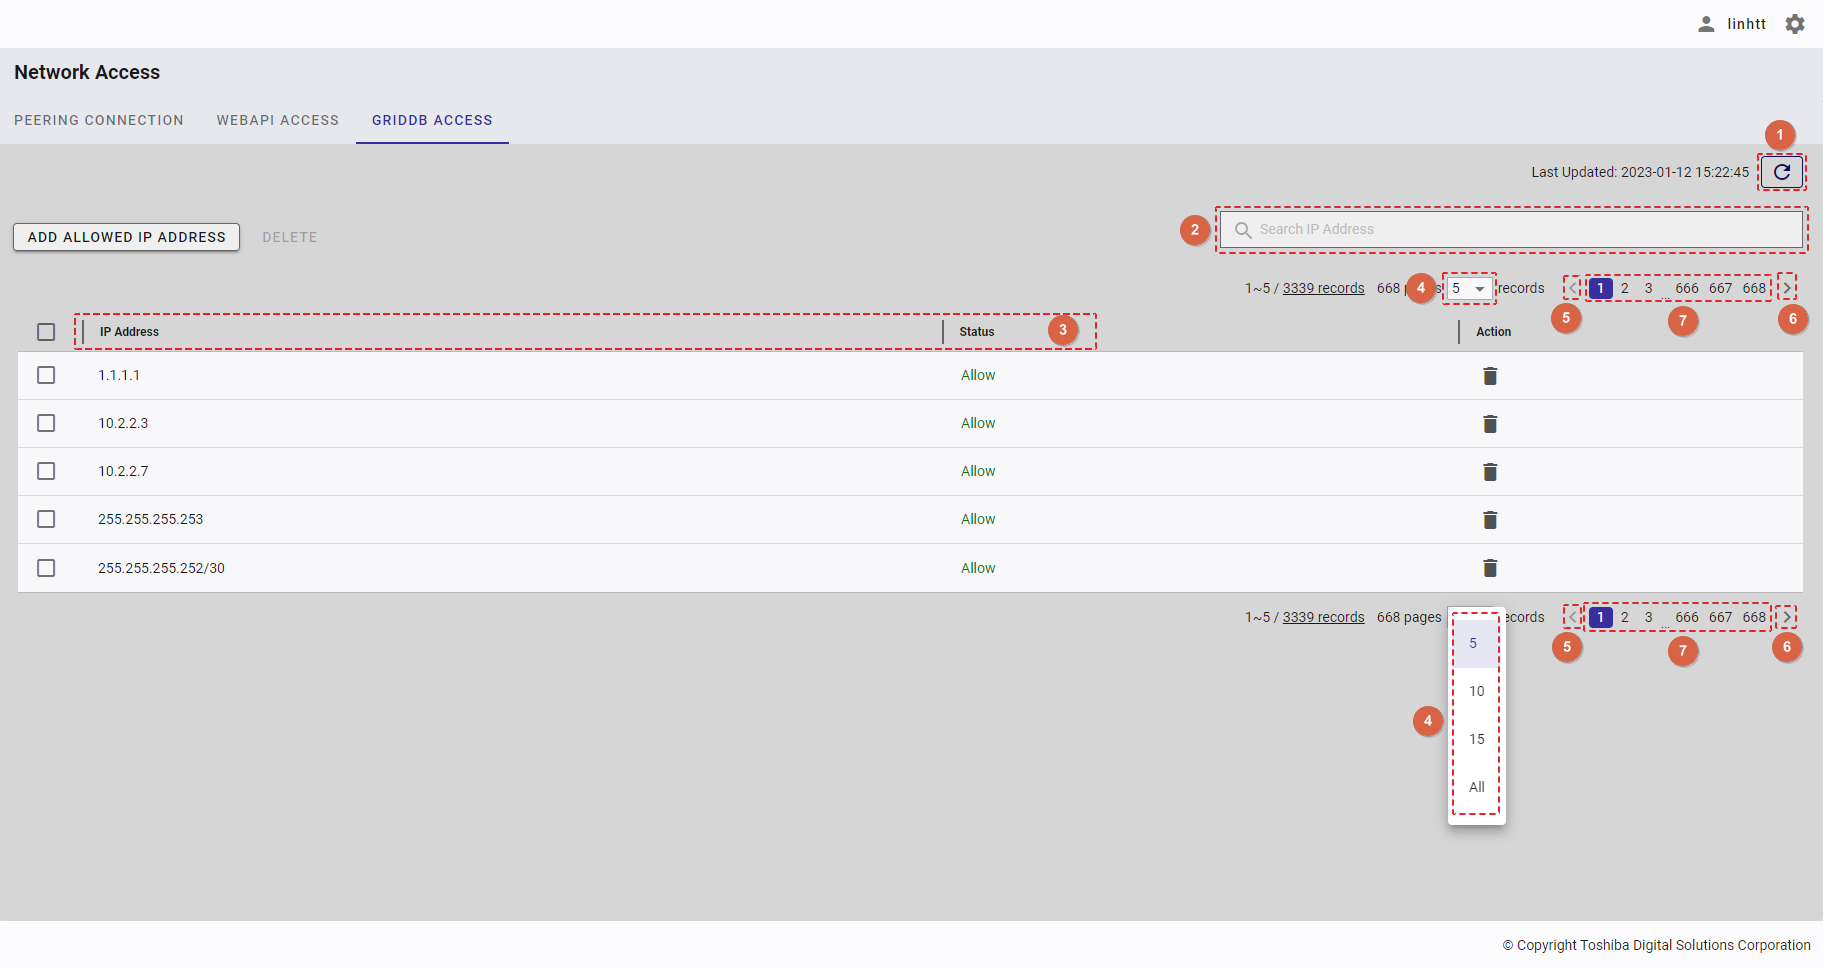Choose 10 in the records dropdown list

[x=1476, y=691]
